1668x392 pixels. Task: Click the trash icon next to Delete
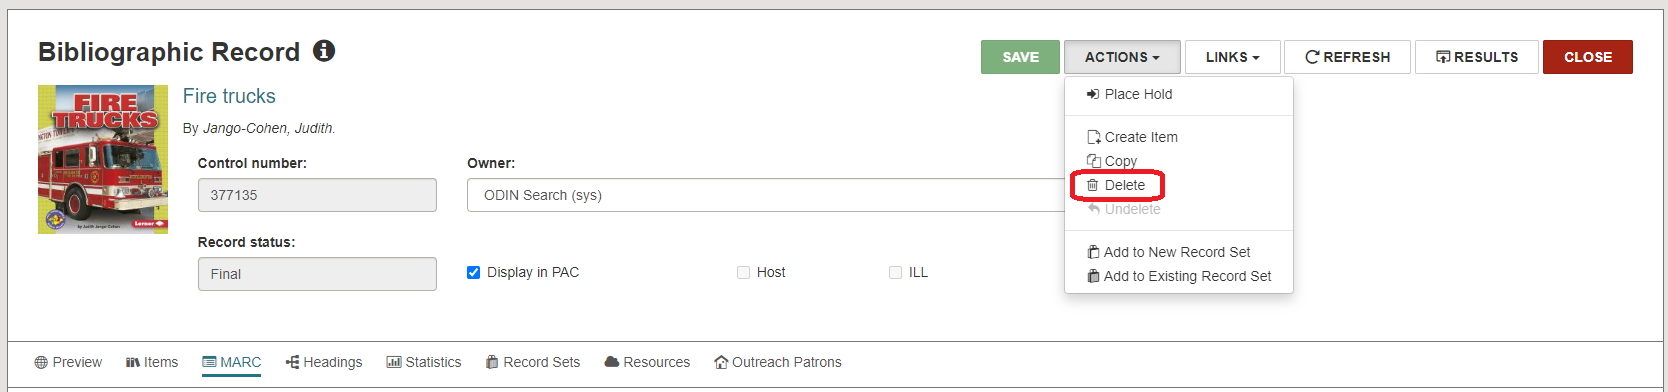click(x=1093, y=185)
